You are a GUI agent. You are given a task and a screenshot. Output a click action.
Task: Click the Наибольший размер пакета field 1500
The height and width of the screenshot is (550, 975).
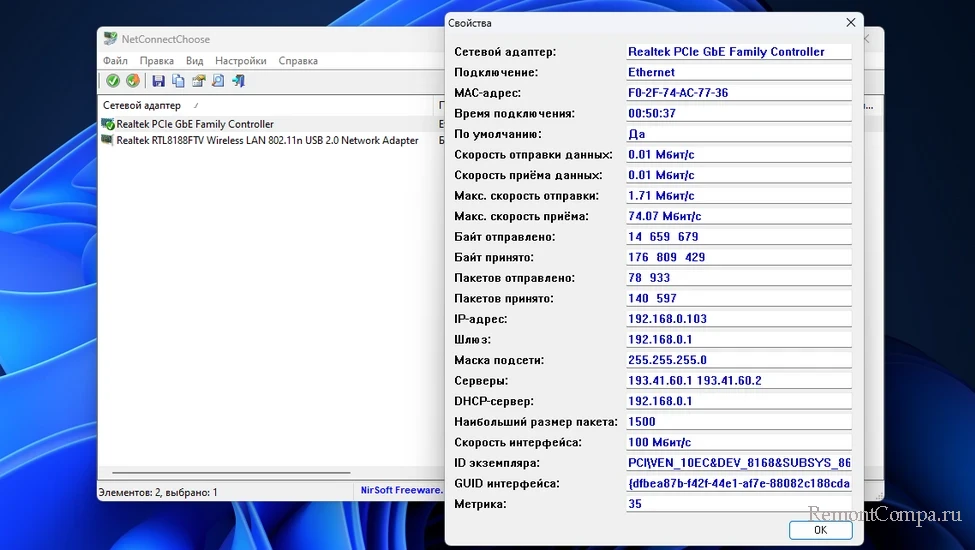(x=739, y=421)
